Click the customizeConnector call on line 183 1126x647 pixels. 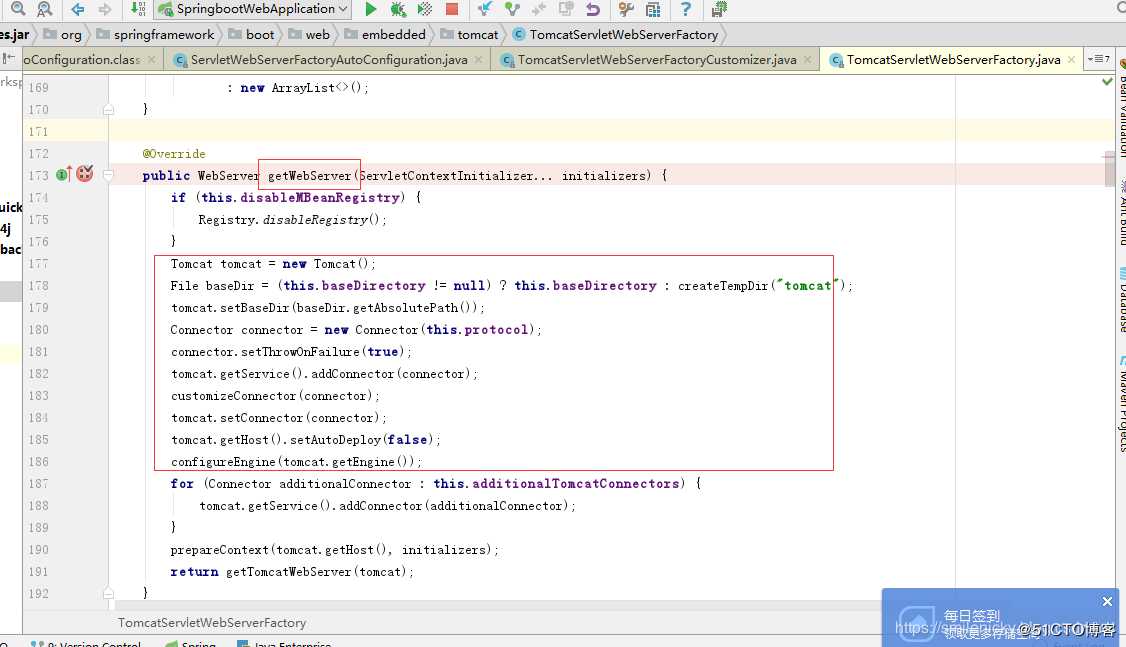233,396
